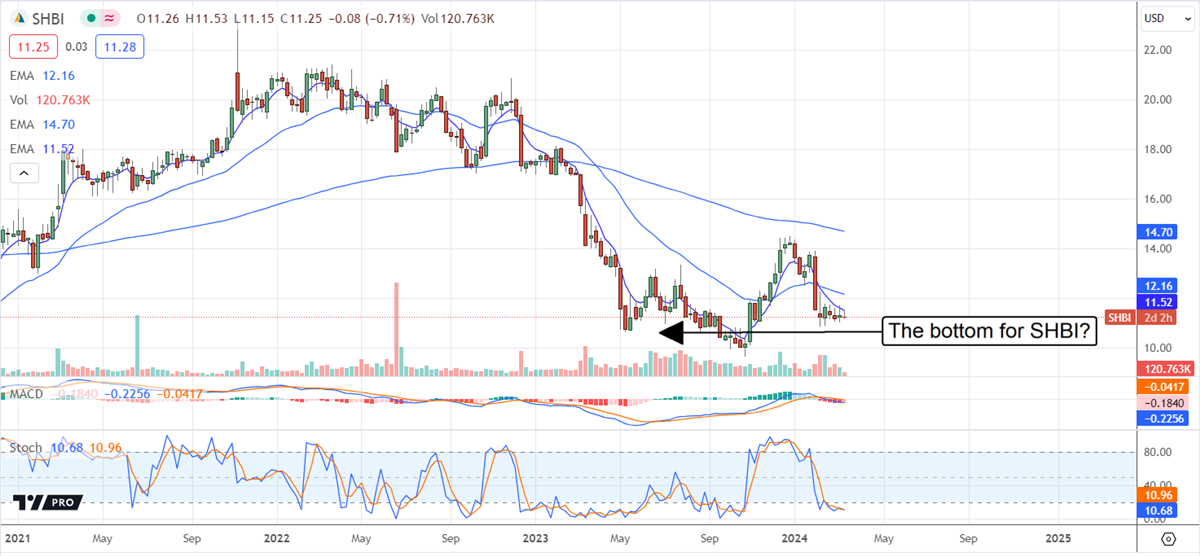Image resolution: width=1200 pixels, height=556 pixels.
Task: Click the pink approximate data icon
Action: [108, 18]
